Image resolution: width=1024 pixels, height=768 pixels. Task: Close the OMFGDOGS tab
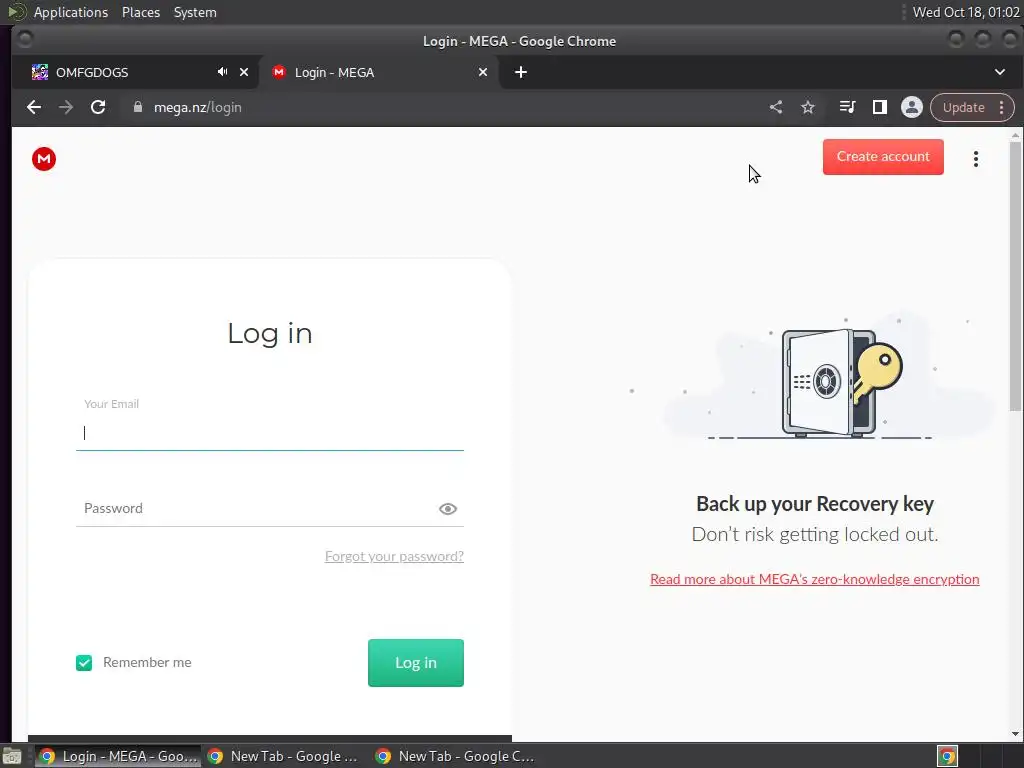tap(244, 72)
